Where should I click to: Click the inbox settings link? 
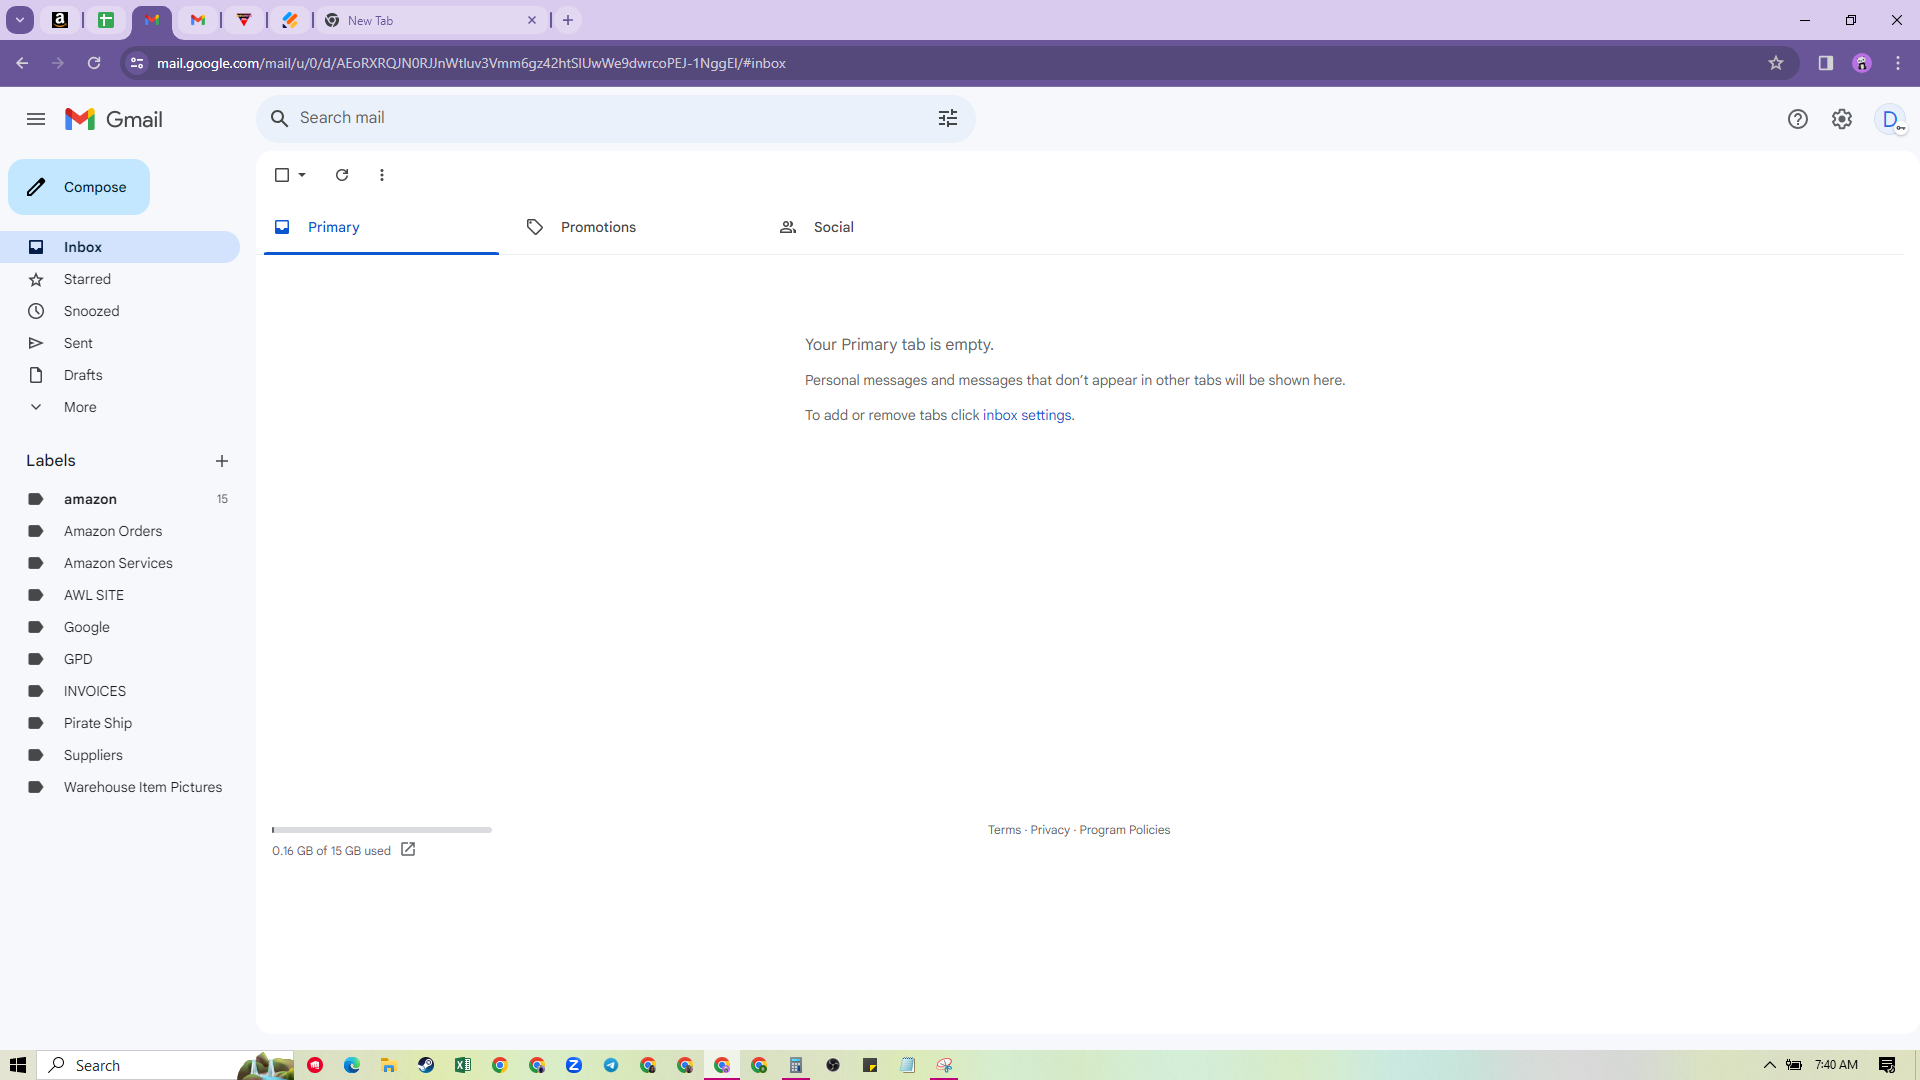pyautogui.click(x=1027, y=415)
